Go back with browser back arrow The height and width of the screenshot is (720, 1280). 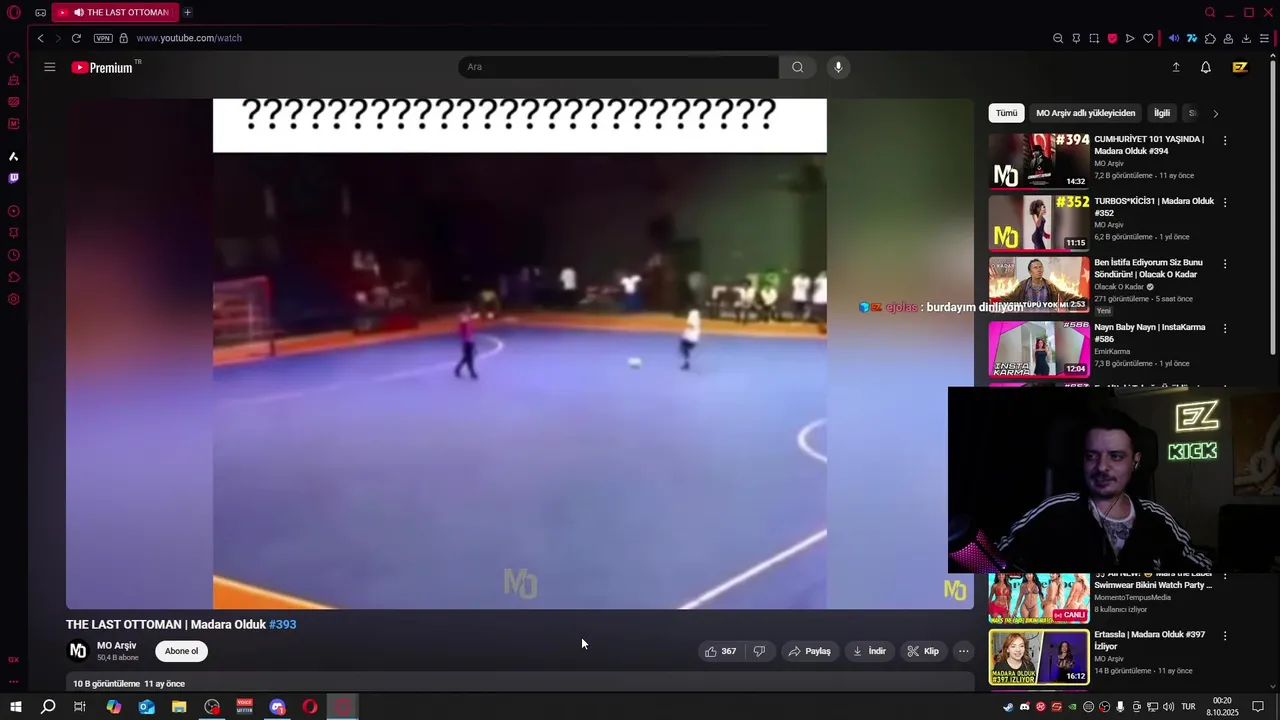40,38
